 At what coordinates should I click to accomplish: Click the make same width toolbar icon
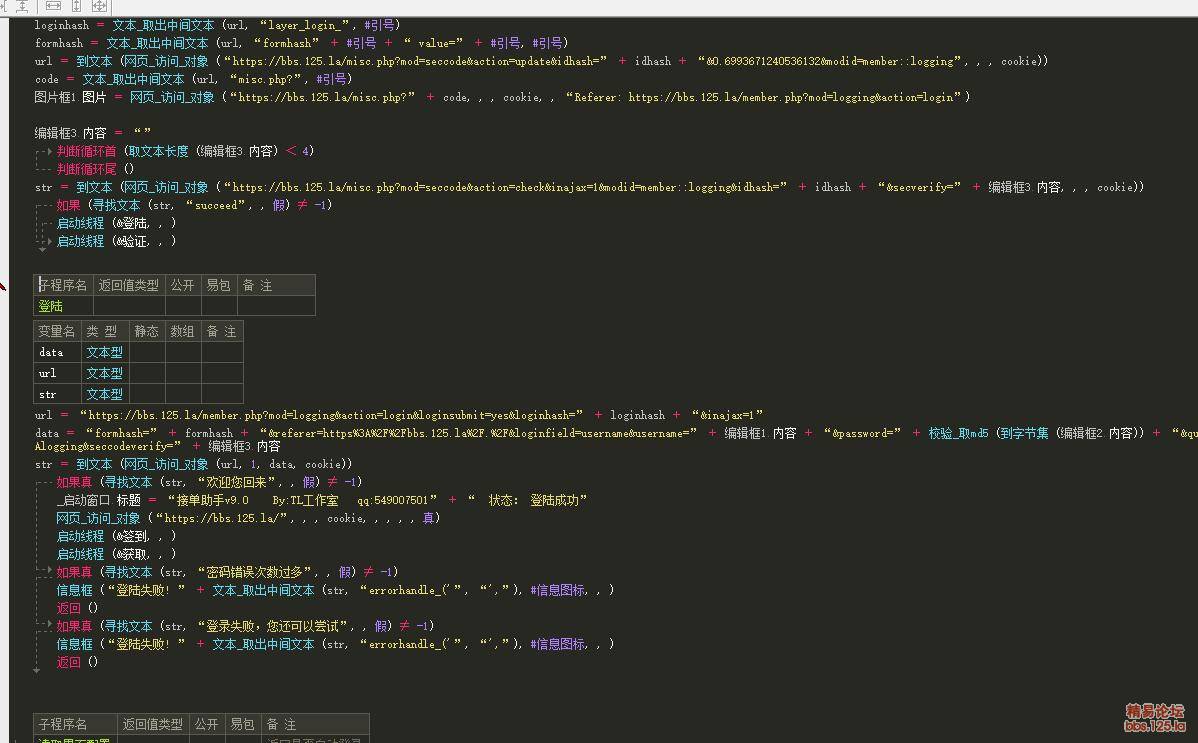click(53, 6)
